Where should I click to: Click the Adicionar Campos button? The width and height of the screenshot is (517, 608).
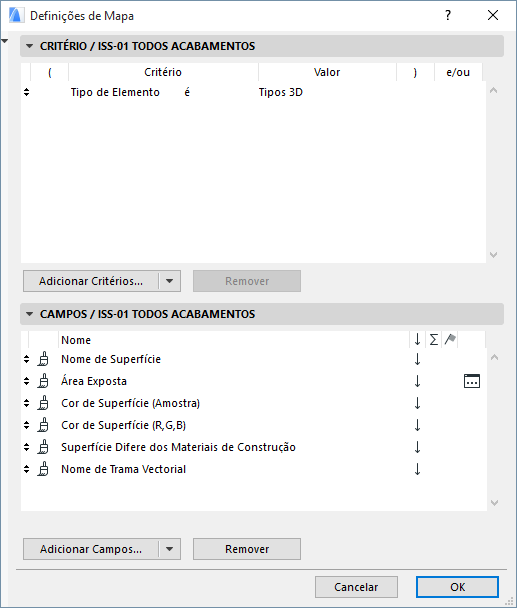[x=91, y=549]
